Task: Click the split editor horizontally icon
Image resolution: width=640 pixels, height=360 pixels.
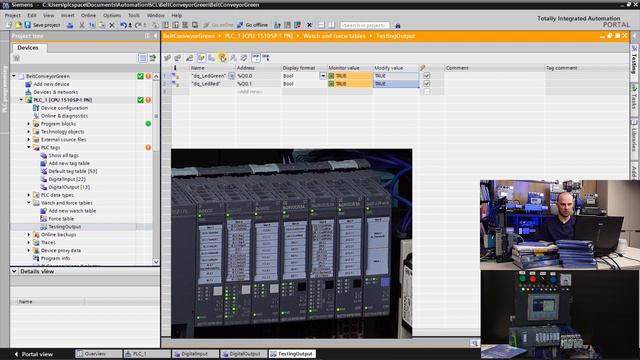Action: [321, 25]
